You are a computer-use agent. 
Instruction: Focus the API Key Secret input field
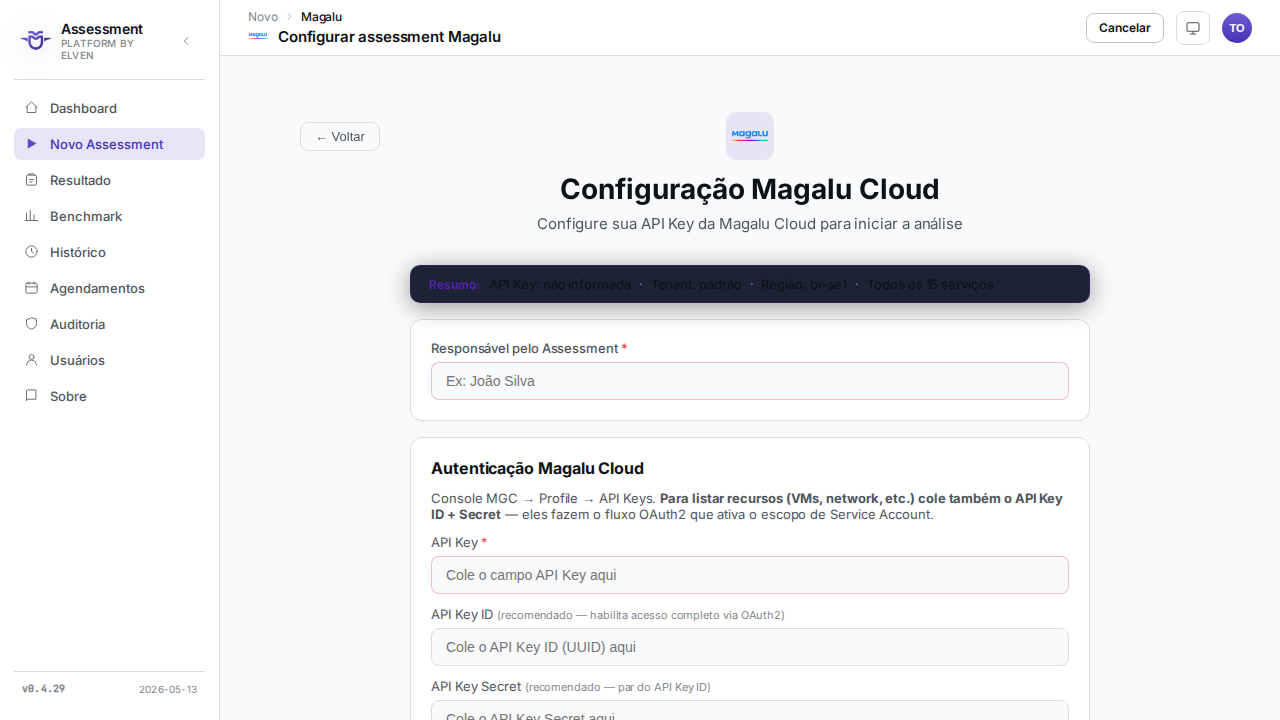coord(750,710)
